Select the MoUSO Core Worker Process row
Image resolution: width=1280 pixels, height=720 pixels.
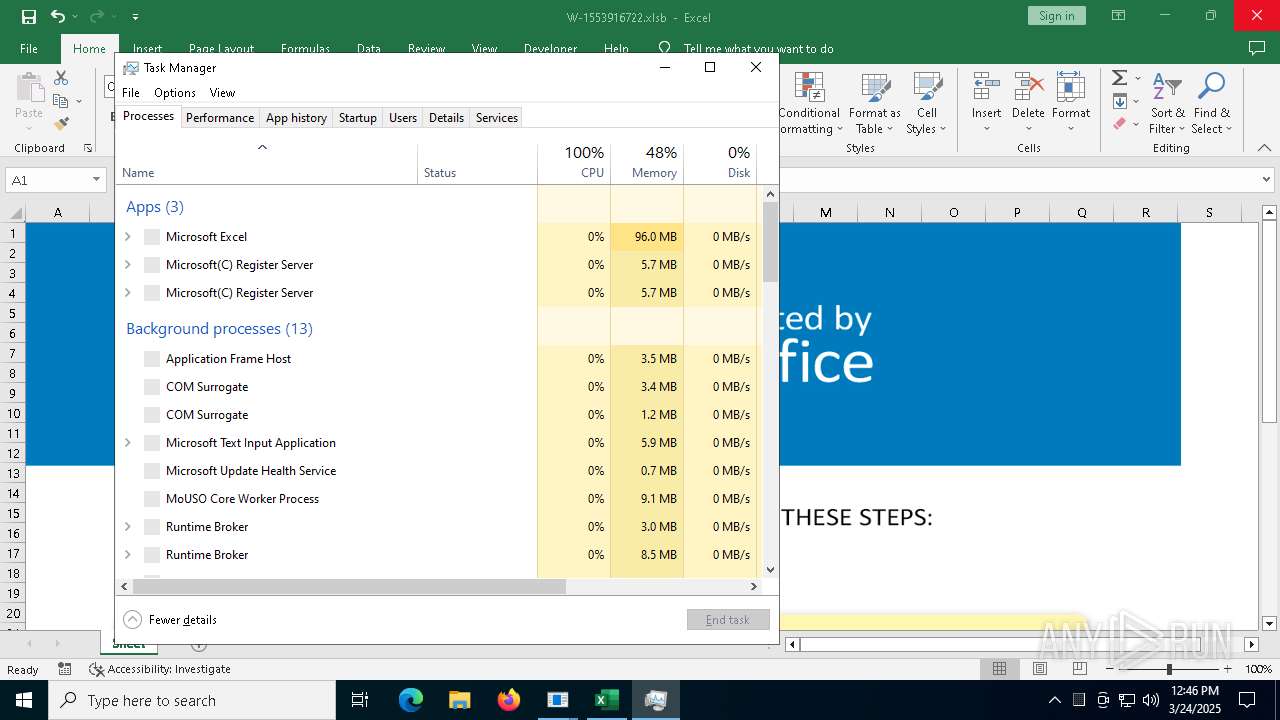[x=437, y=499]
